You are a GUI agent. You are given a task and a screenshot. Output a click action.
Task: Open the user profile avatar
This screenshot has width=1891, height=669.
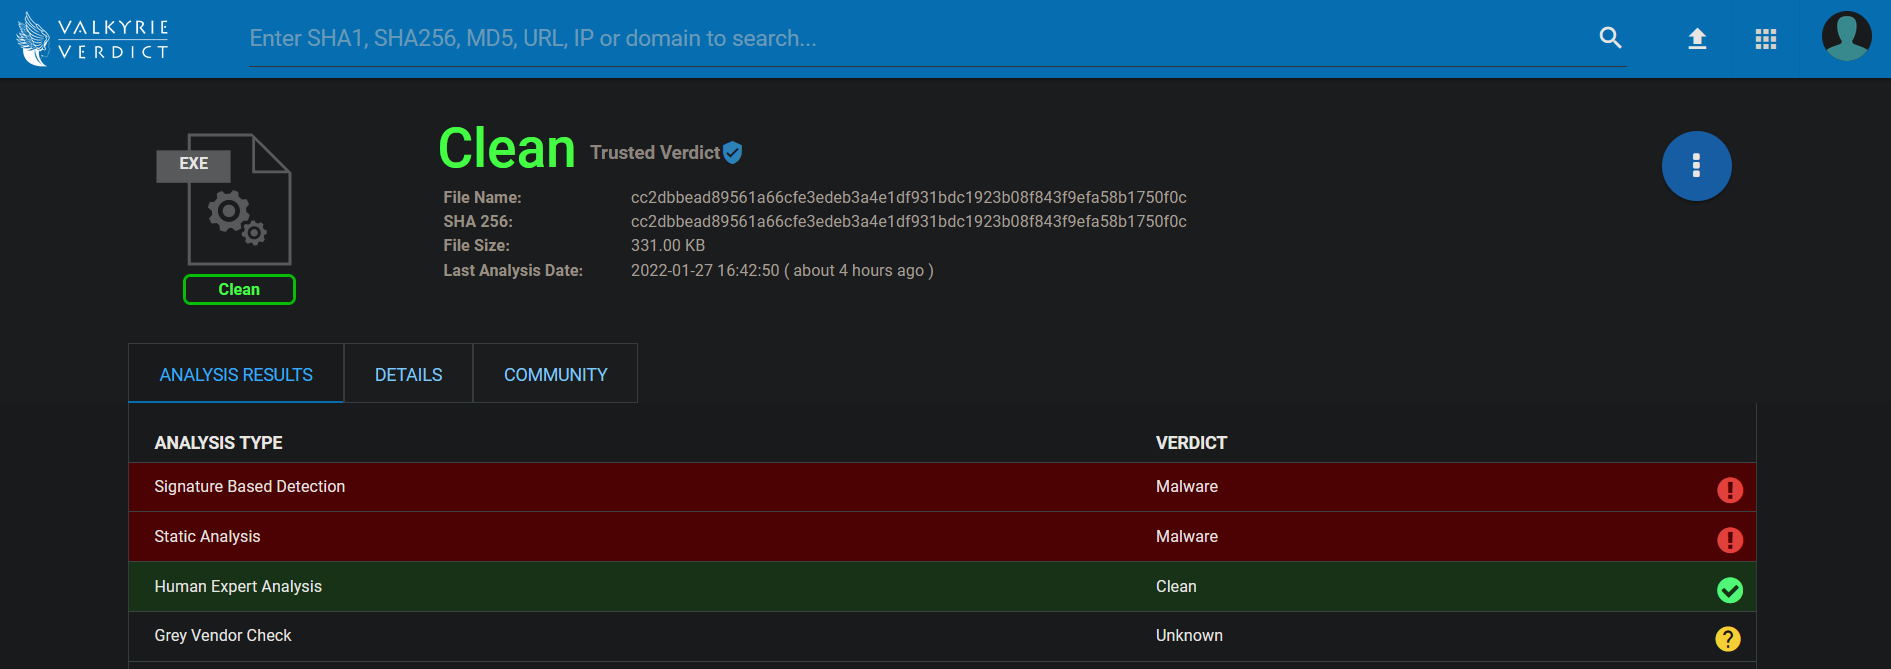[1846, 37]
